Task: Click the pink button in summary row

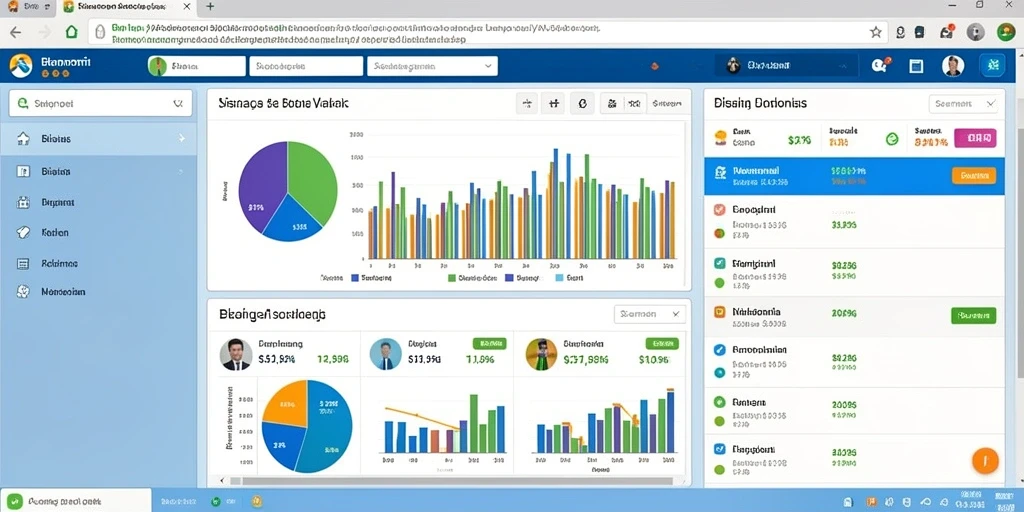Action: 975,138
